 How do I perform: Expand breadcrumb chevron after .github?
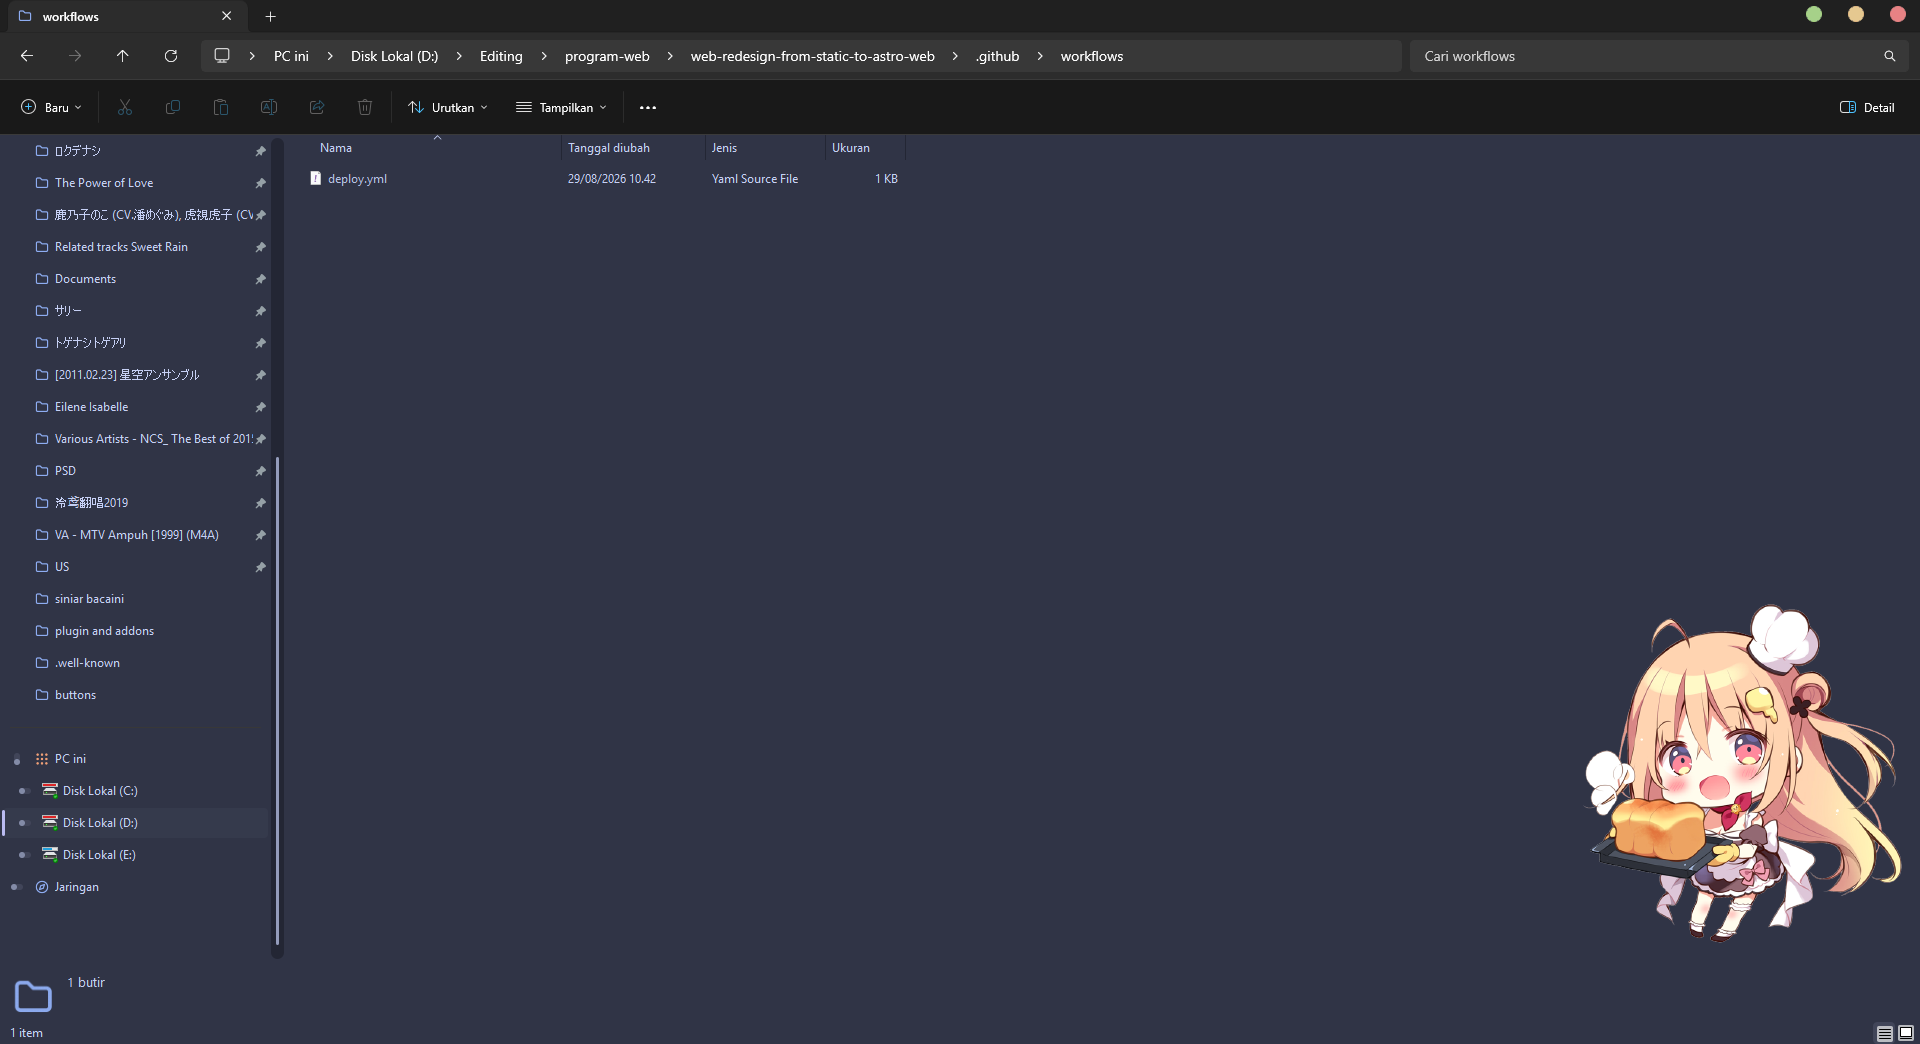pyautogui.click(x=1040, y=56)
